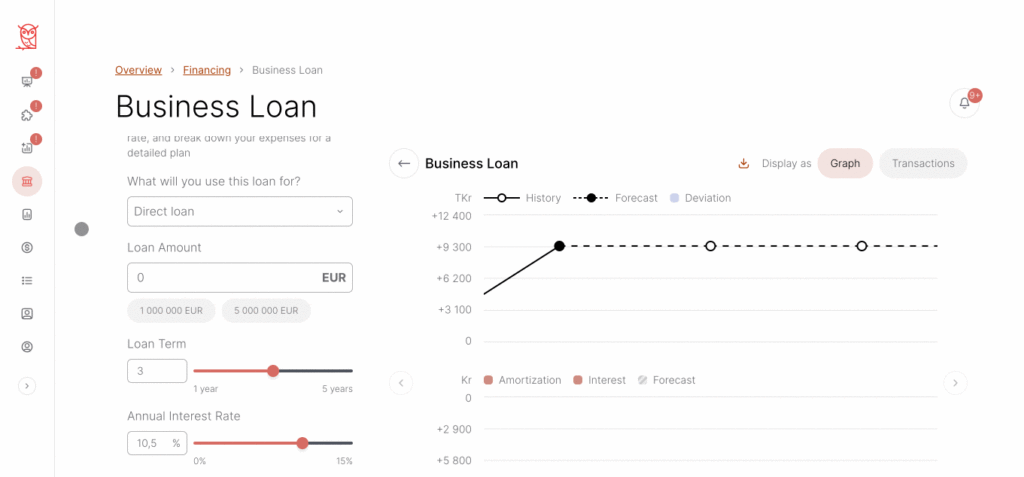Toggle the Deviation legend series
The width and height of the screenshot is (1024, 477).
701,198
